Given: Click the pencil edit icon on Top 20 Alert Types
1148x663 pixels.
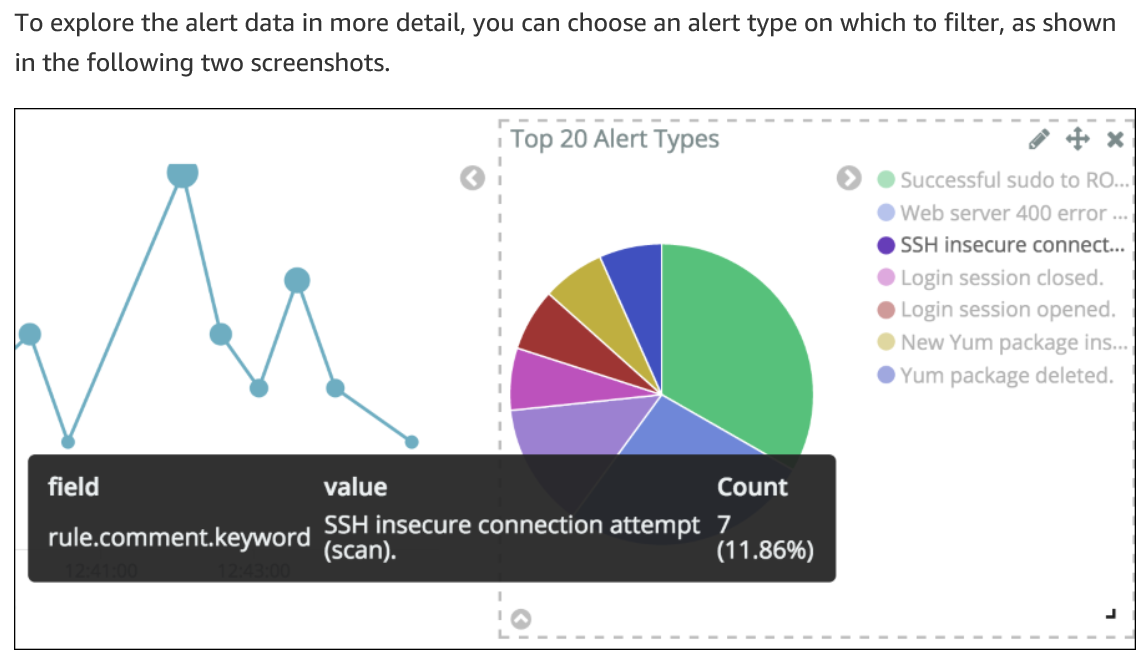Looking at the screenshot, I should [x=1038, y=139].
